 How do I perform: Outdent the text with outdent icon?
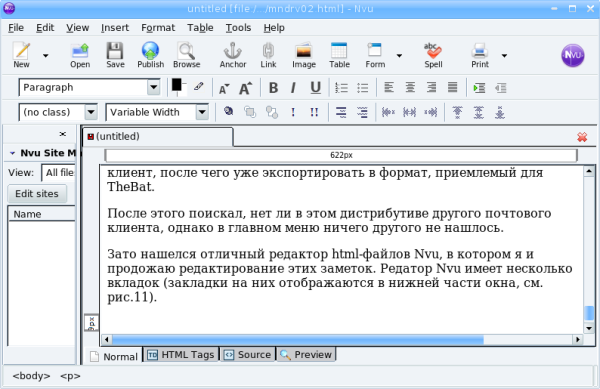tap(501, 88)
